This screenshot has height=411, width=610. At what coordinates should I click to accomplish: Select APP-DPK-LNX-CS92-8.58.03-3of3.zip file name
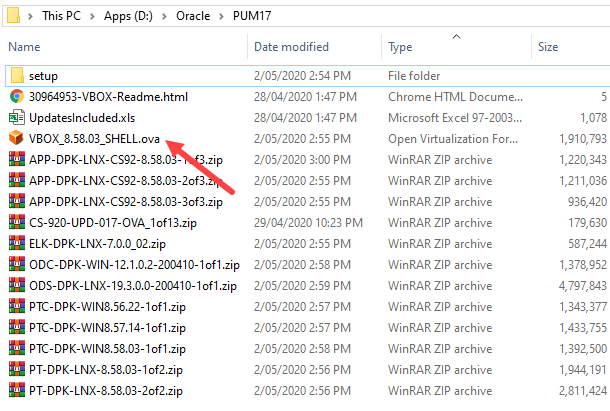click(126, 202)
